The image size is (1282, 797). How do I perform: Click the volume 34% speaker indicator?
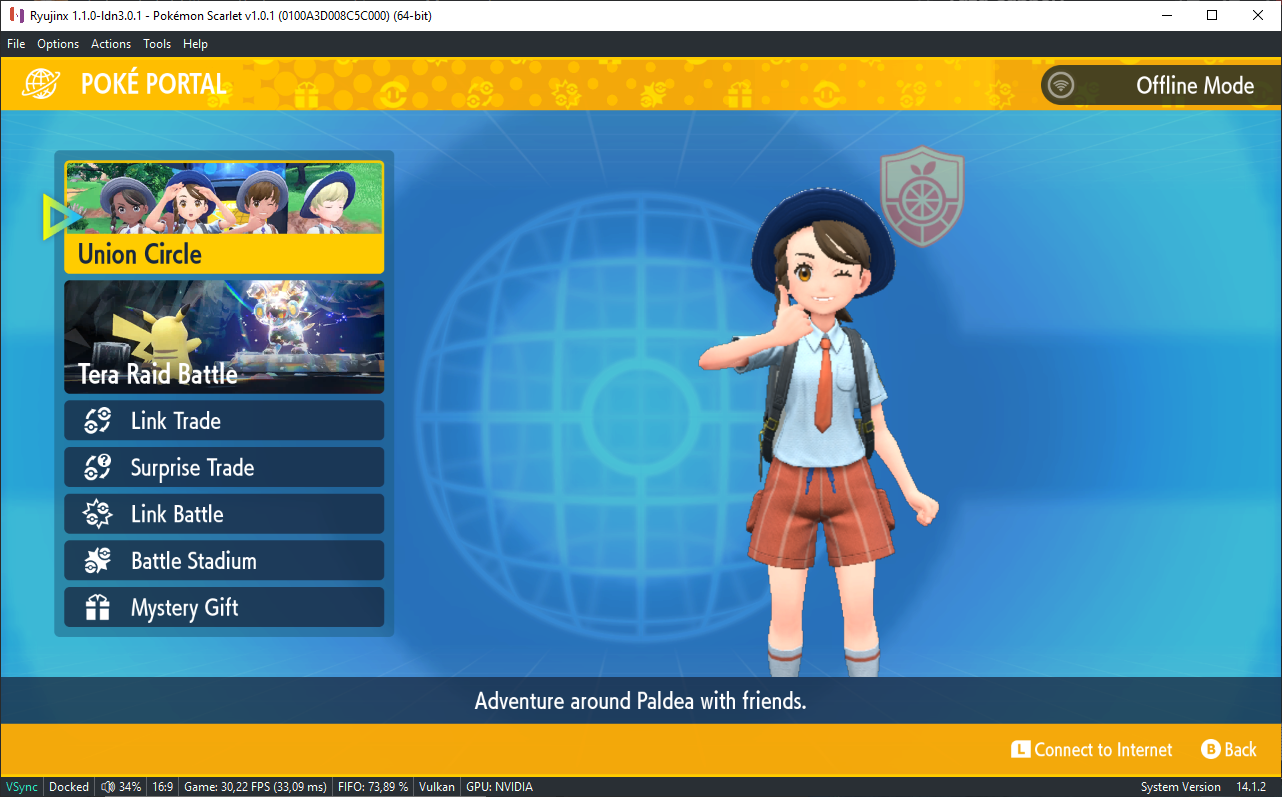click(121, 787)
